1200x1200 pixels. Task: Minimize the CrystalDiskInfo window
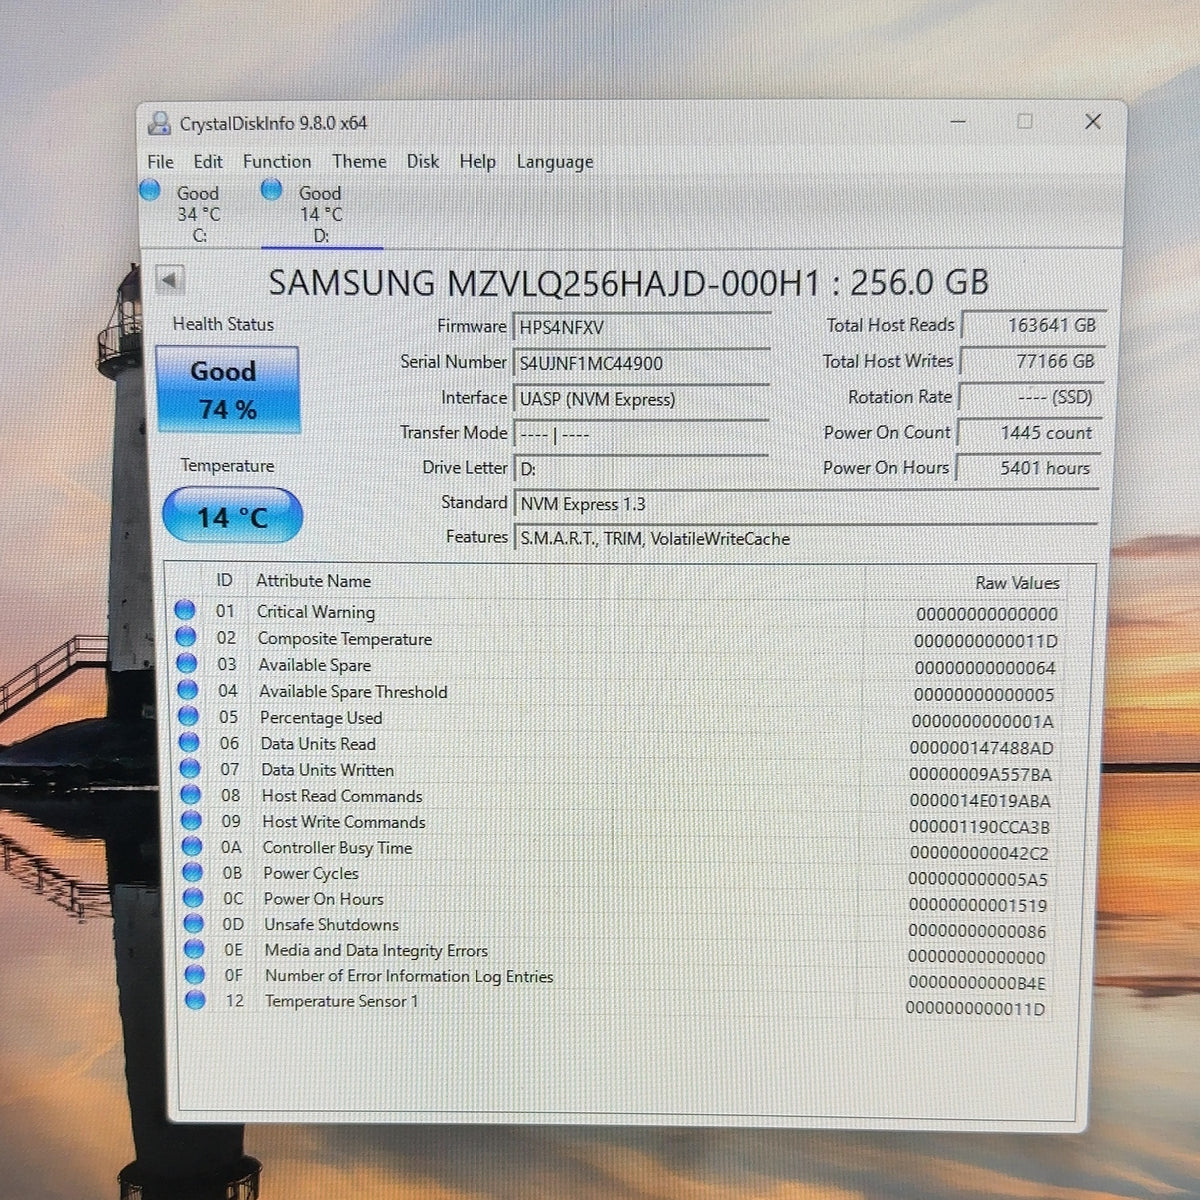[x=958, y=121]
